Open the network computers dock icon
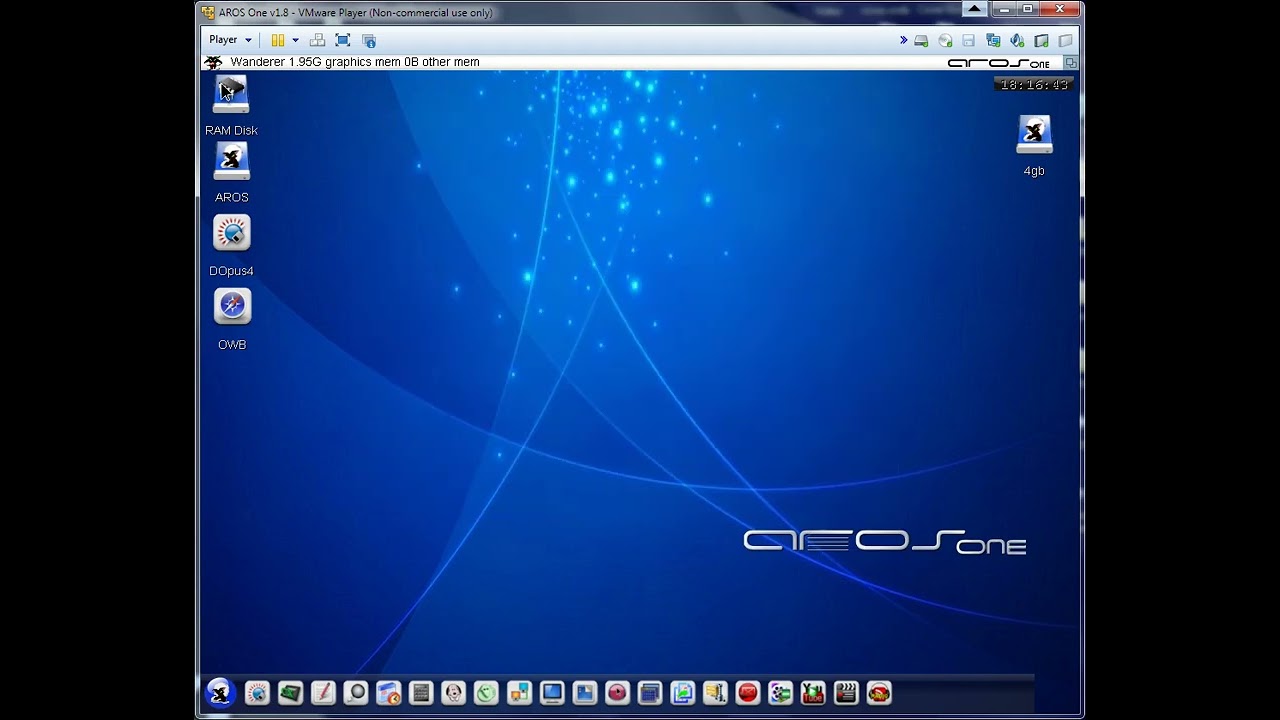 click(519, 692)
